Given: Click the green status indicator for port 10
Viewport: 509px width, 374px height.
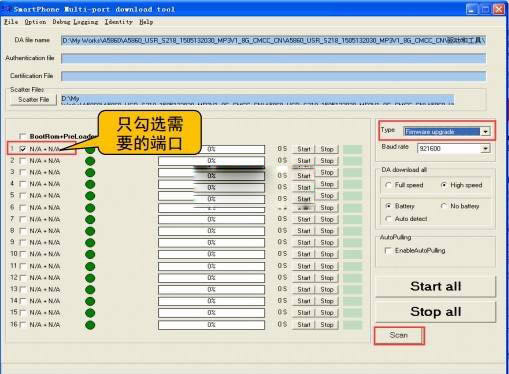Looking at the screenshot, I should [90, 255].
